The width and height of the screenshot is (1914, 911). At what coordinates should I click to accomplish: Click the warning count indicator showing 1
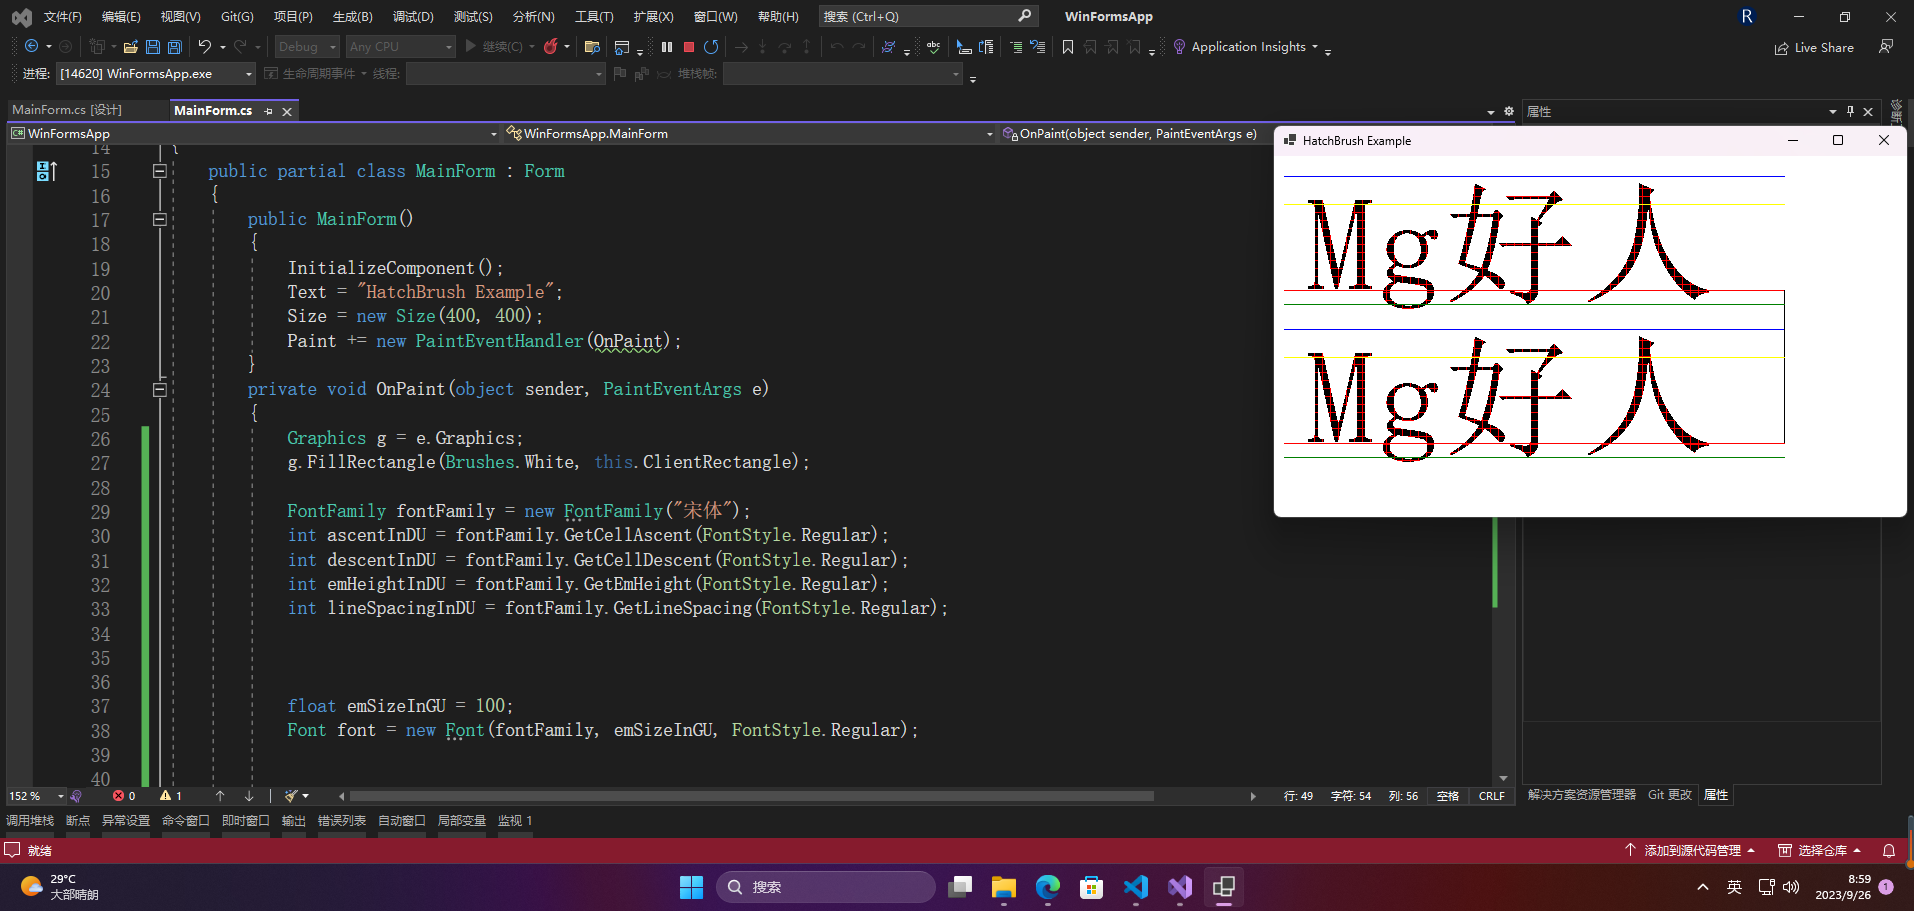(x=171, y=796)
